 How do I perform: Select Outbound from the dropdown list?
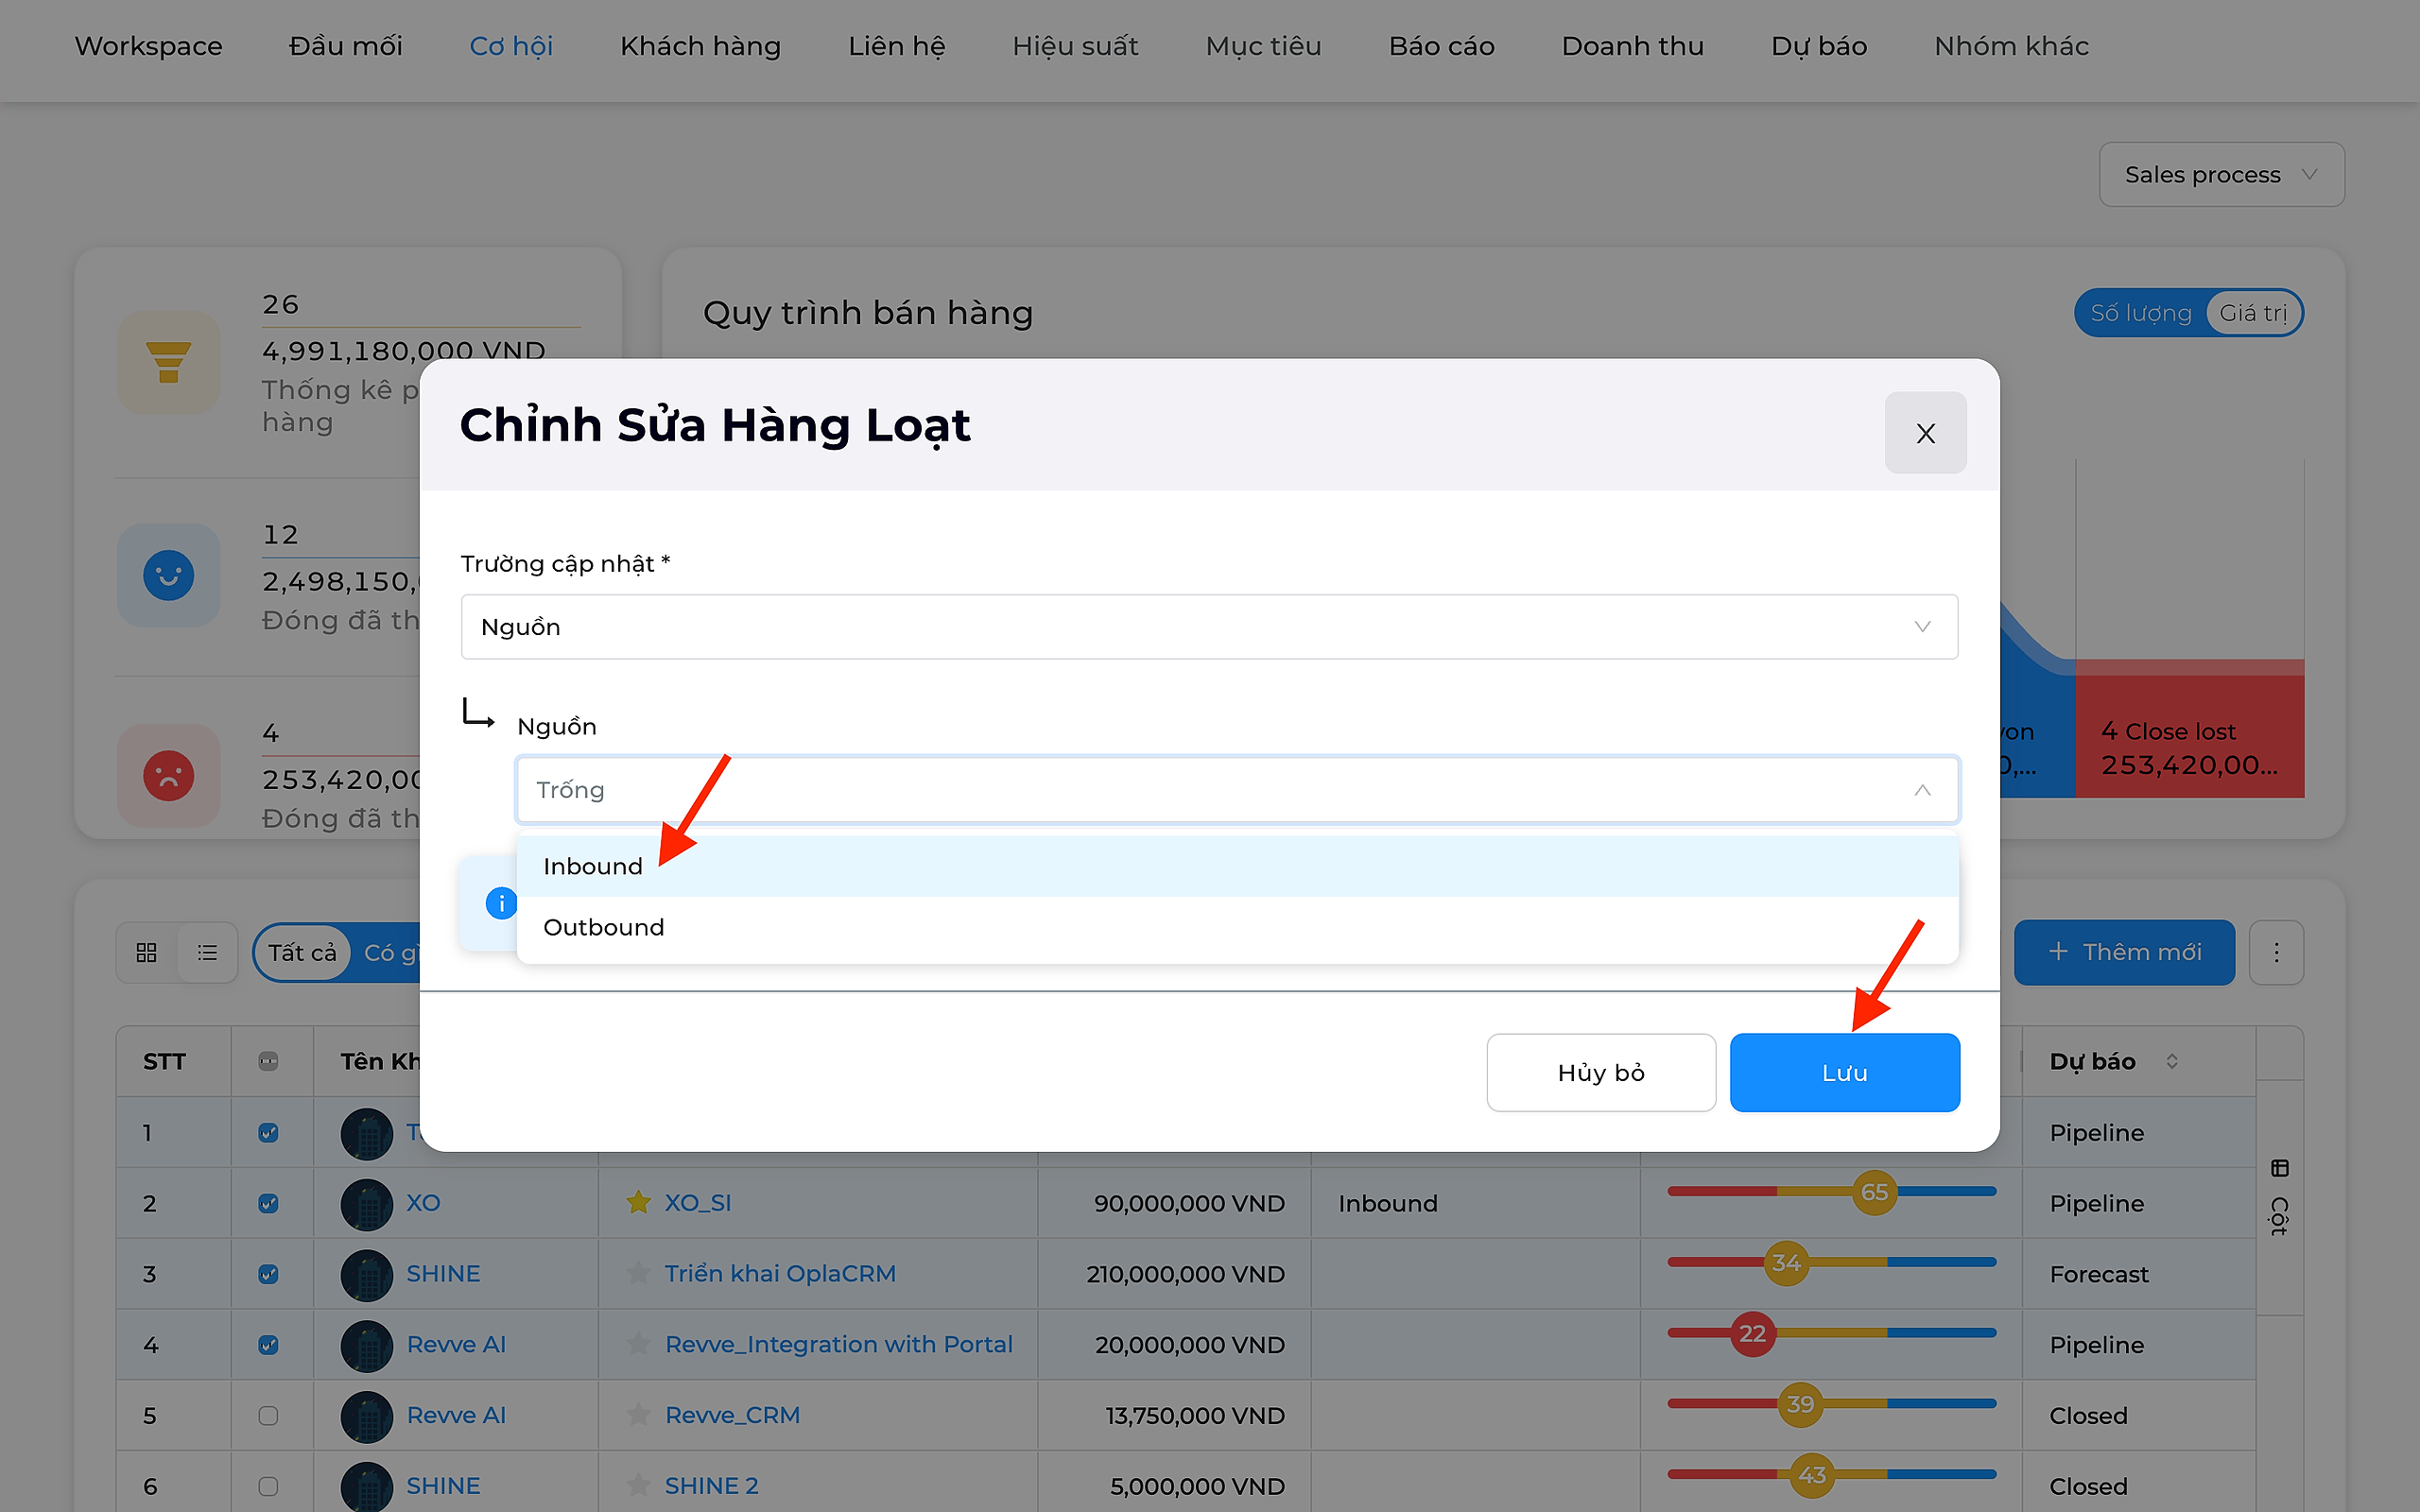point(1237,927)
